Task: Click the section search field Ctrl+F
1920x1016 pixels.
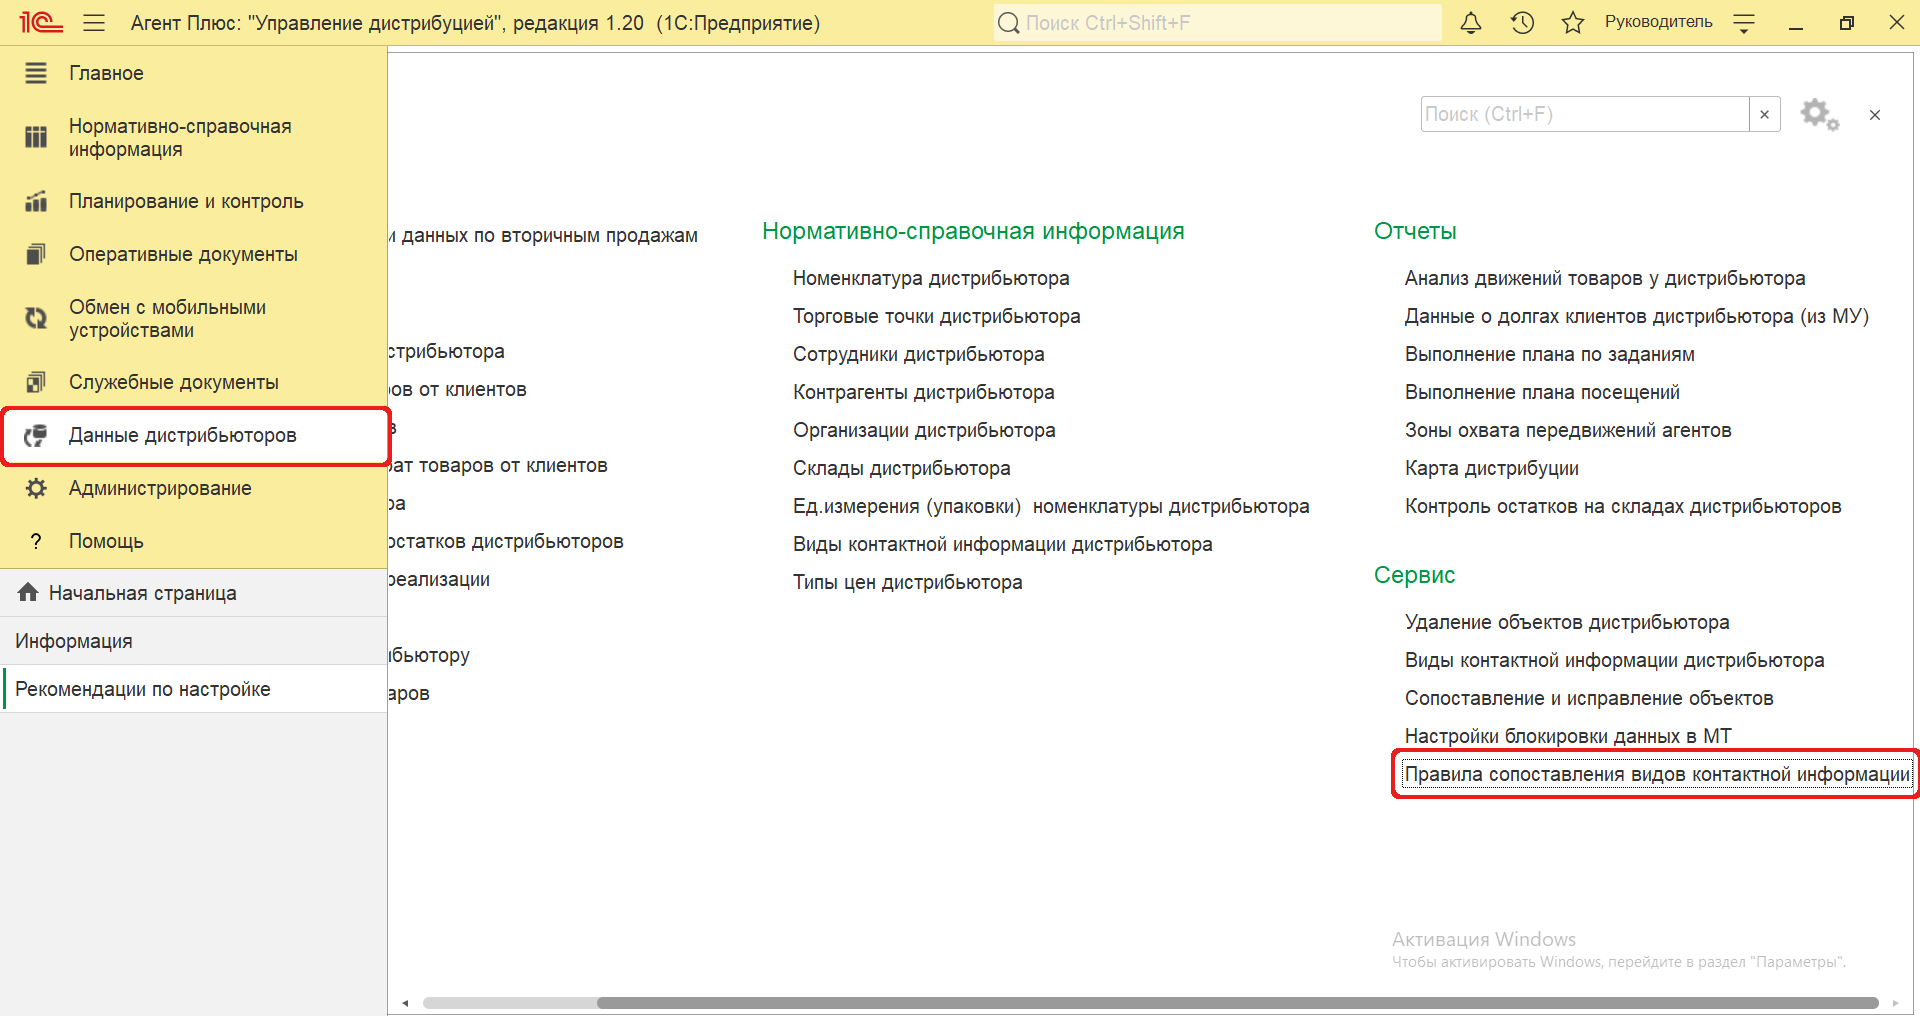Action: coord(1585,114)
